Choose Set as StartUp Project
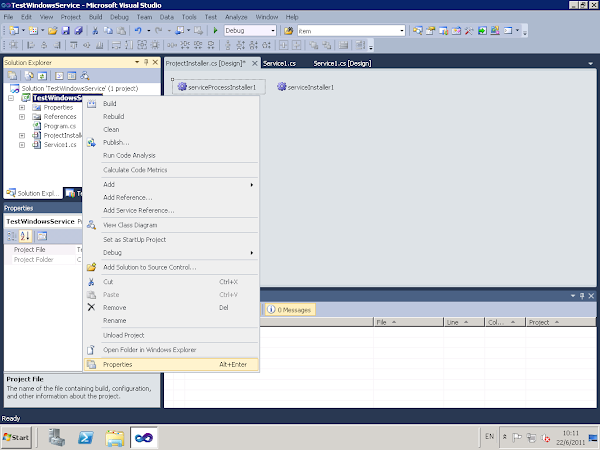This screenshot has width=600, height=450. pos(171,240)
